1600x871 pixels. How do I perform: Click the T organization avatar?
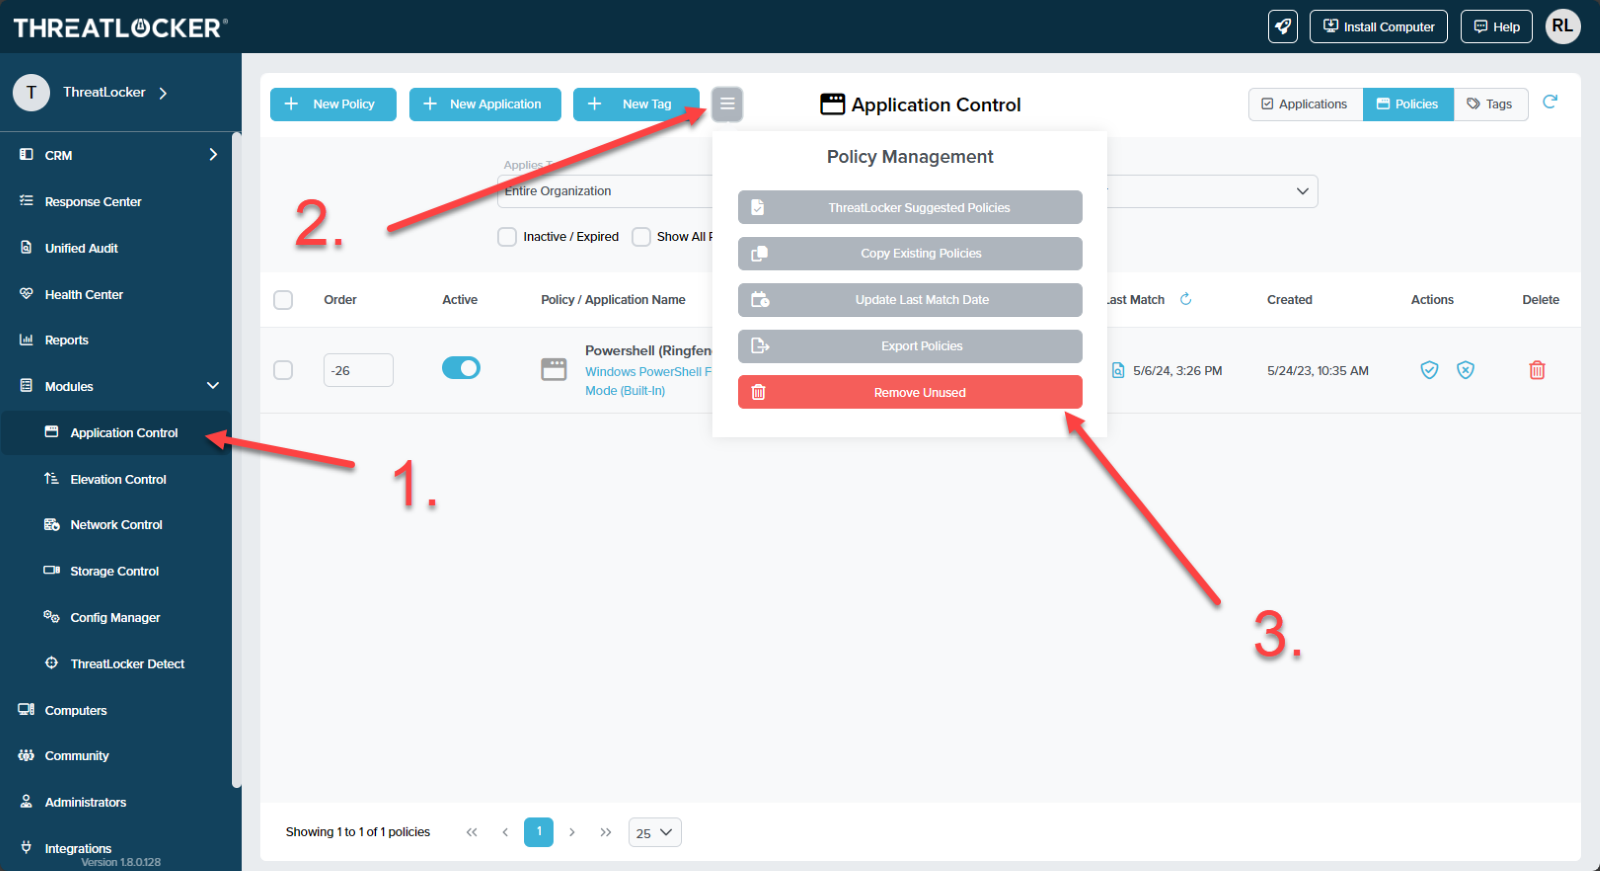tap(31, 92)
